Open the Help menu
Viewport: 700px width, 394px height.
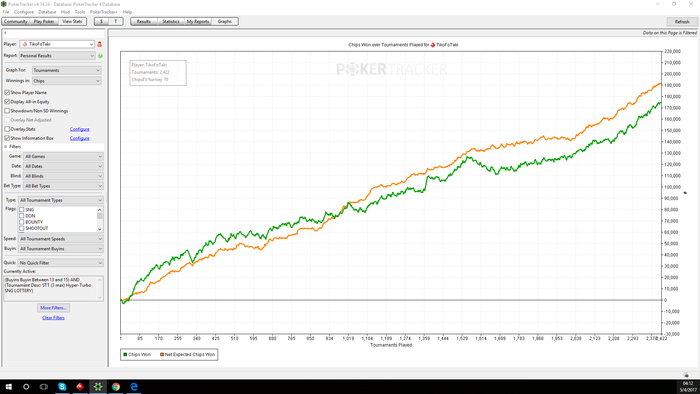point(127,12)
